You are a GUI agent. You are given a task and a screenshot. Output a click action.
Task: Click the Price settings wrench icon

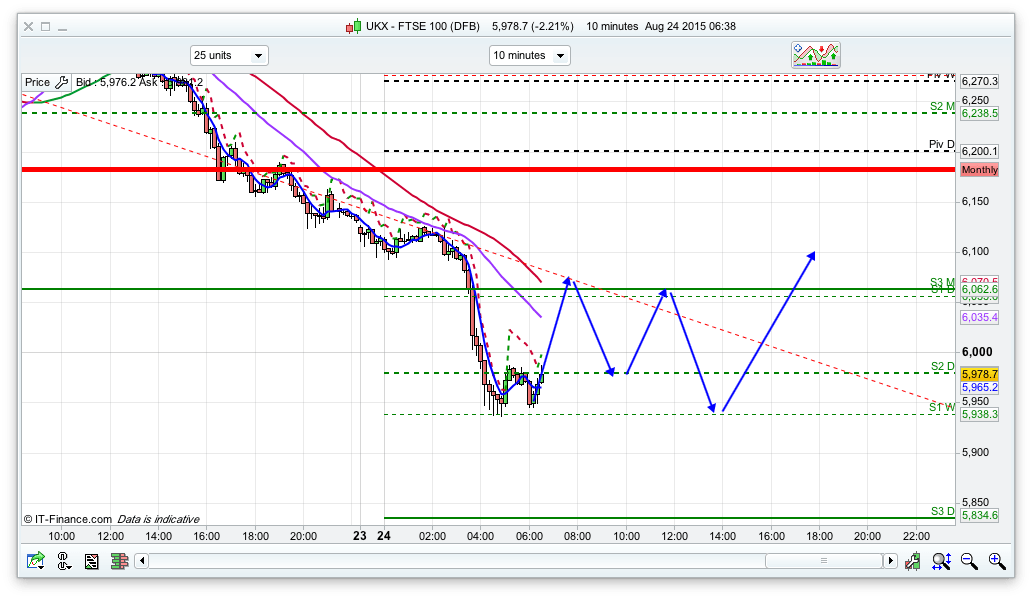pos(61,83)
